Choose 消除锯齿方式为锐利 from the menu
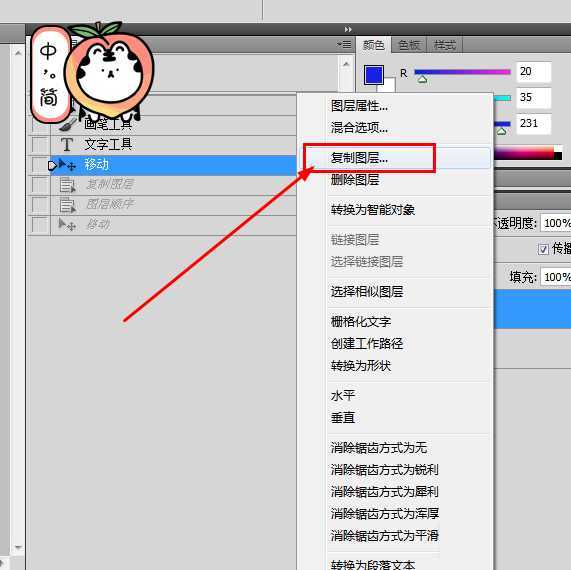Viewport: 571px width, 570px height. click(385, 469)
